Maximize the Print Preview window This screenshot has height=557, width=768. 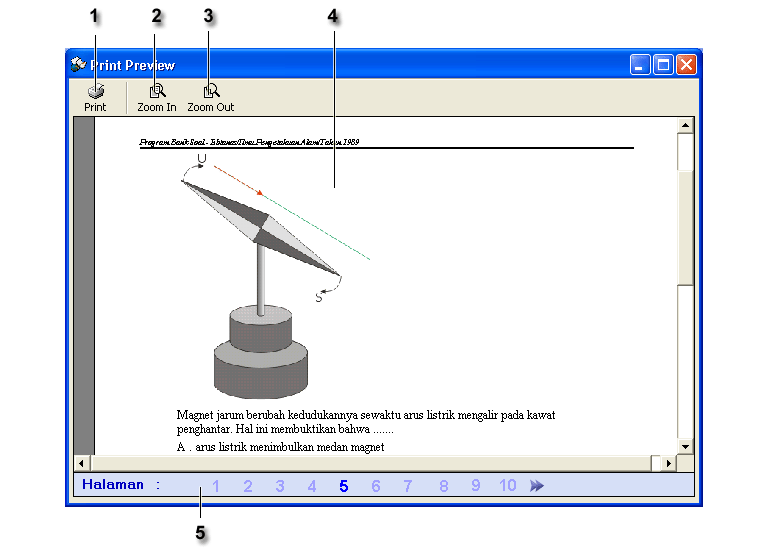(663, 65)
